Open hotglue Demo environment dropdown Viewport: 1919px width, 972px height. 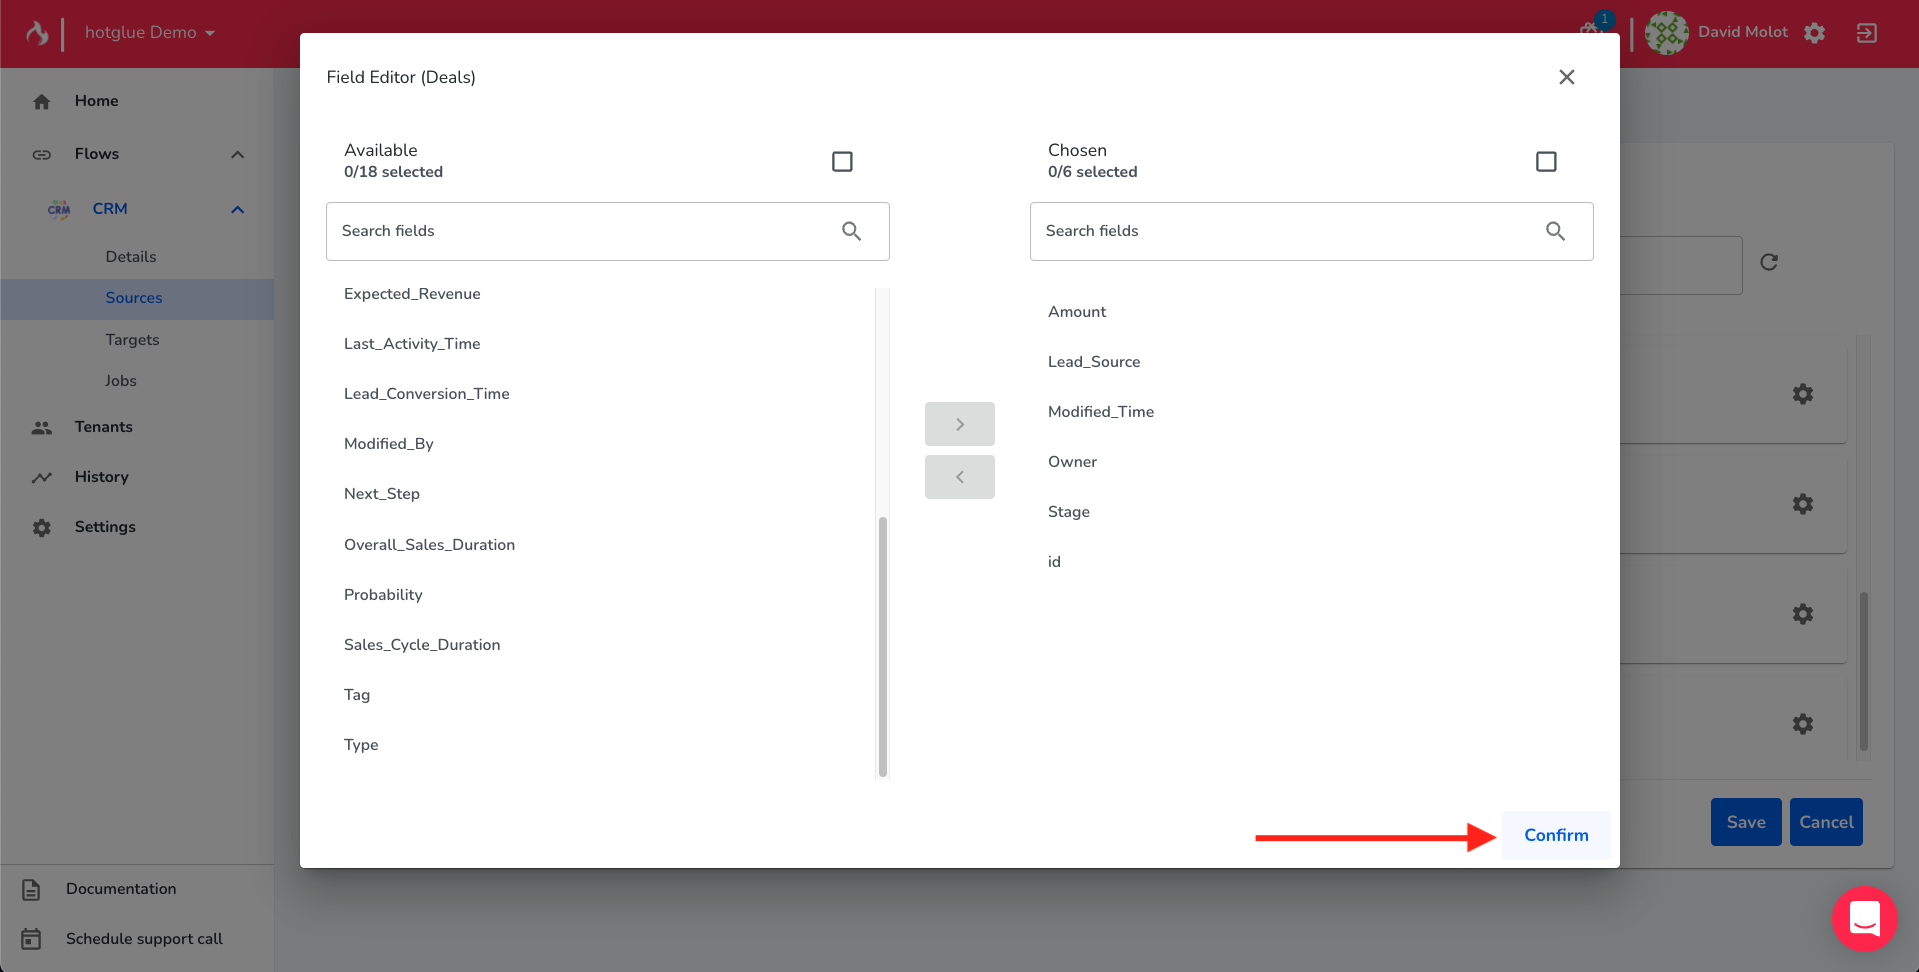click(150, 33)
